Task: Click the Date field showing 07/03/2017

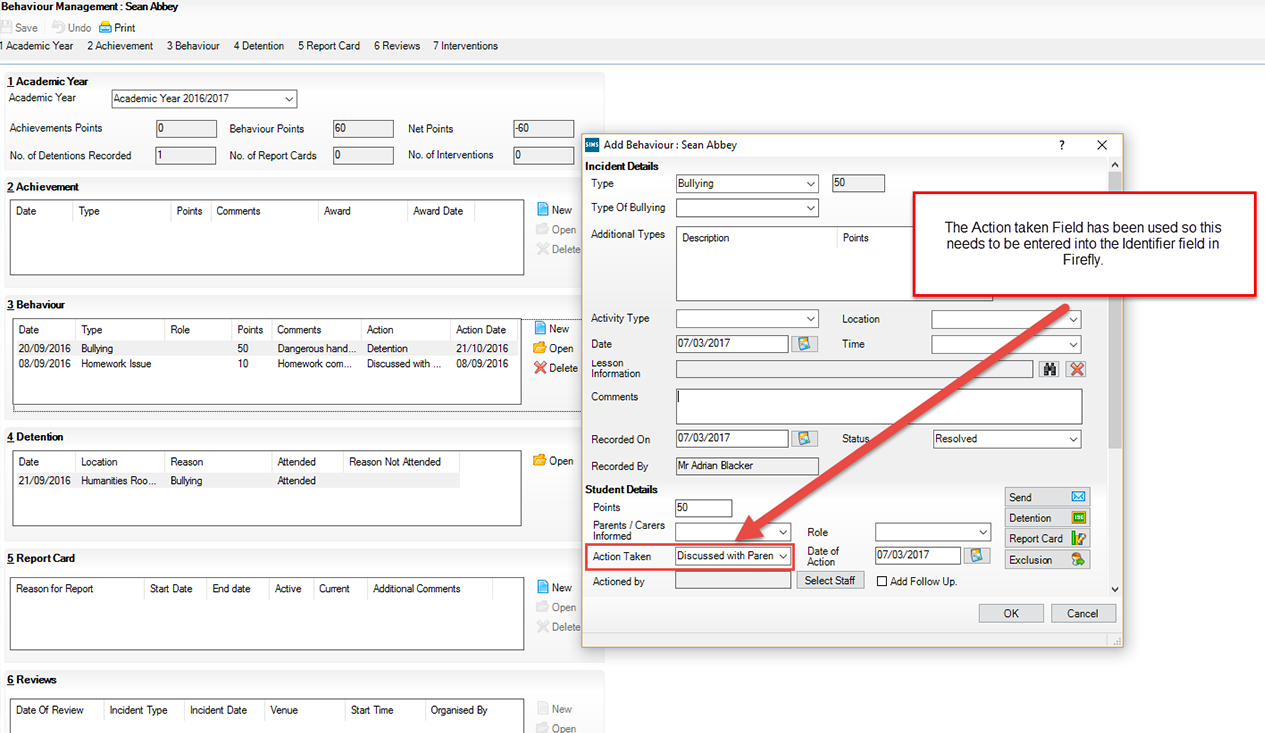Action: click(732, 344)
